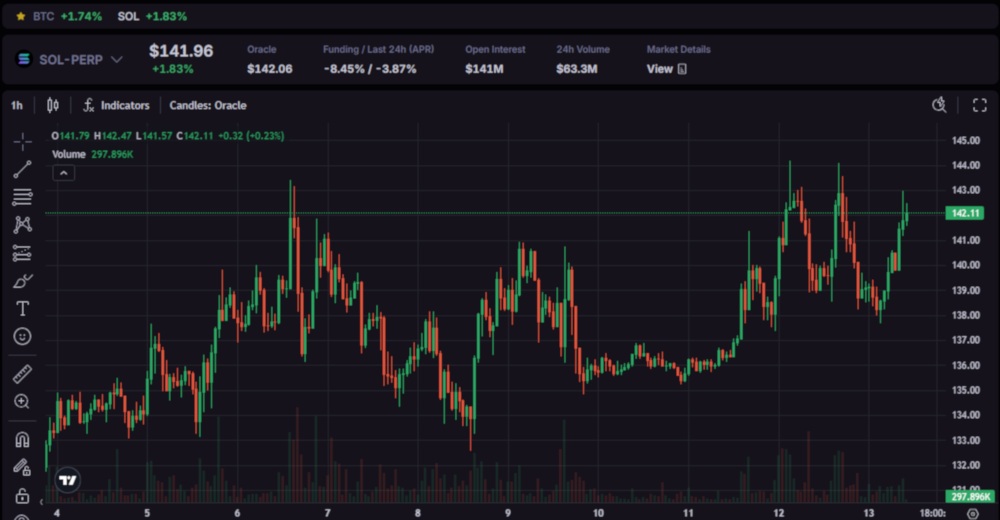The height and width of the screenshot is (520, 1000).
Task: Click the Market Details View link
Action: (666, 69)
